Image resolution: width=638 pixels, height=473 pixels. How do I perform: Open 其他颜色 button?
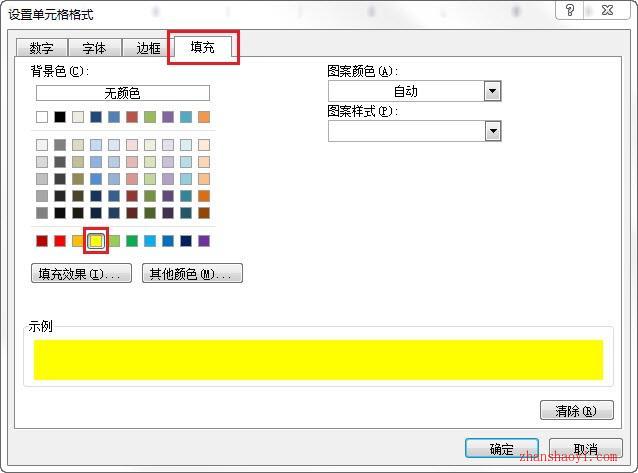click(192, 273)
